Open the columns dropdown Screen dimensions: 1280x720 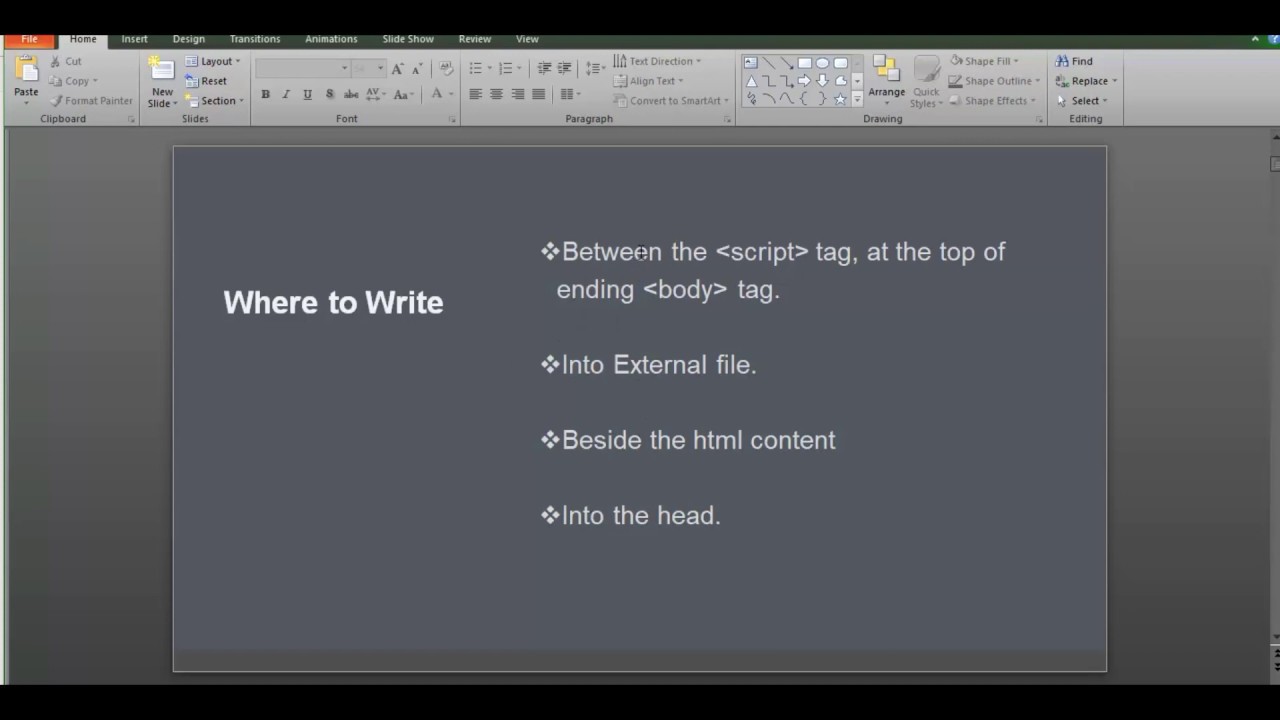[571, 94]
